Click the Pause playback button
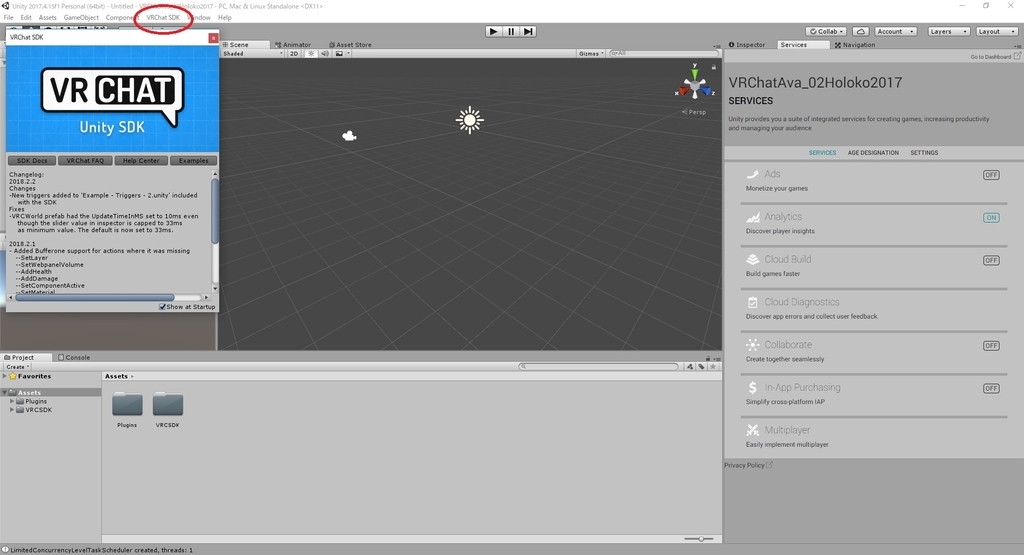The image size is (1024, 555). (x=511, y=31)
